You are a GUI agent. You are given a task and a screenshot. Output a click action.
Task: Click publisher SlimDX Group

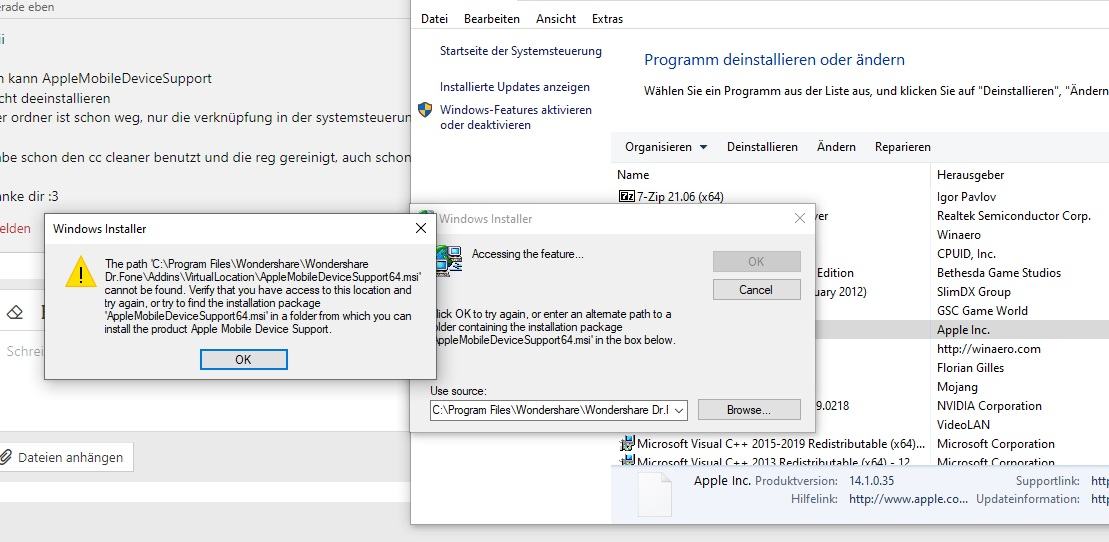973,292
